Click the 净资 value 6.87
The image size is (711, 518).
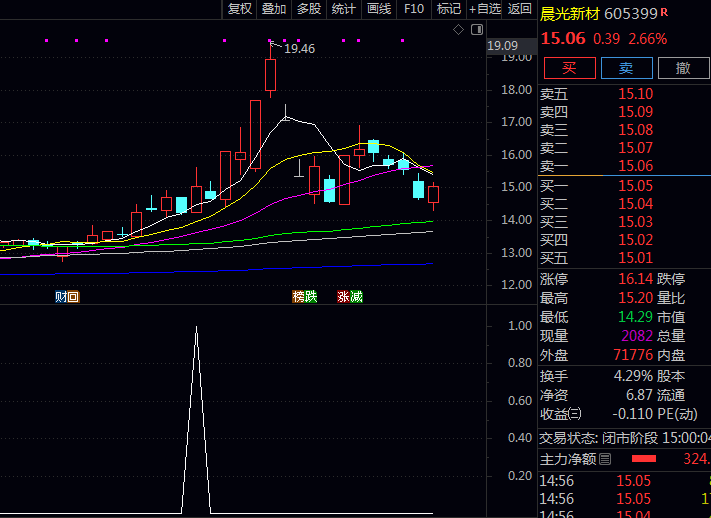click(x=639, y=395)
